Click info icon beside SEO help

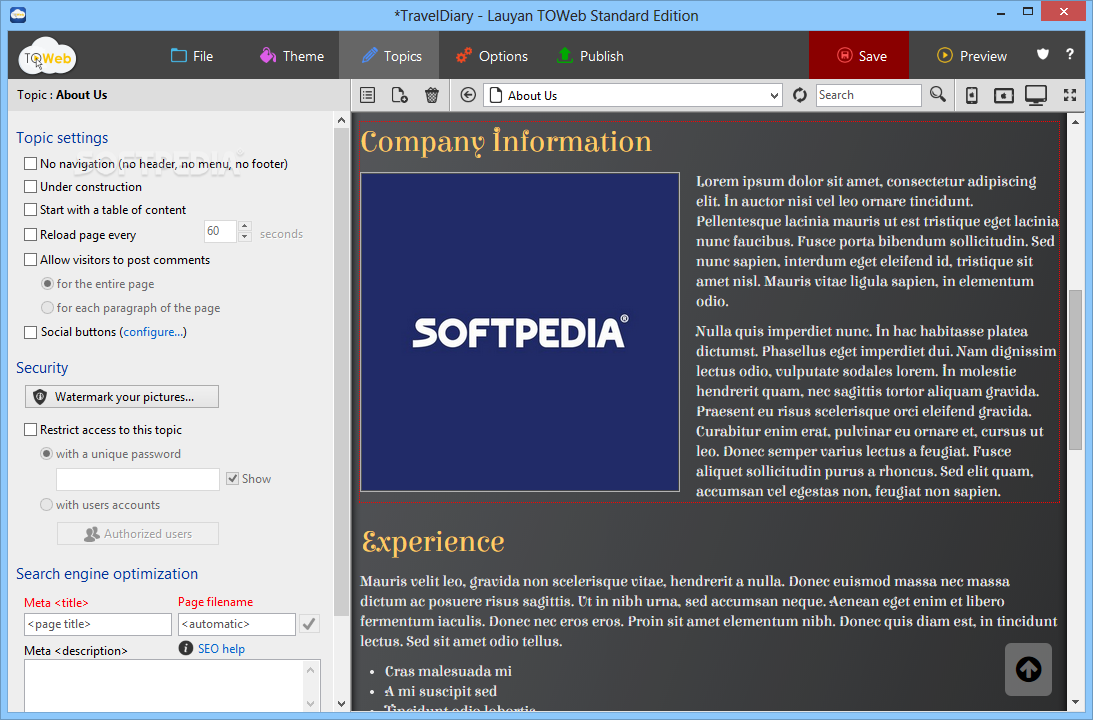(x=185, y=648)
